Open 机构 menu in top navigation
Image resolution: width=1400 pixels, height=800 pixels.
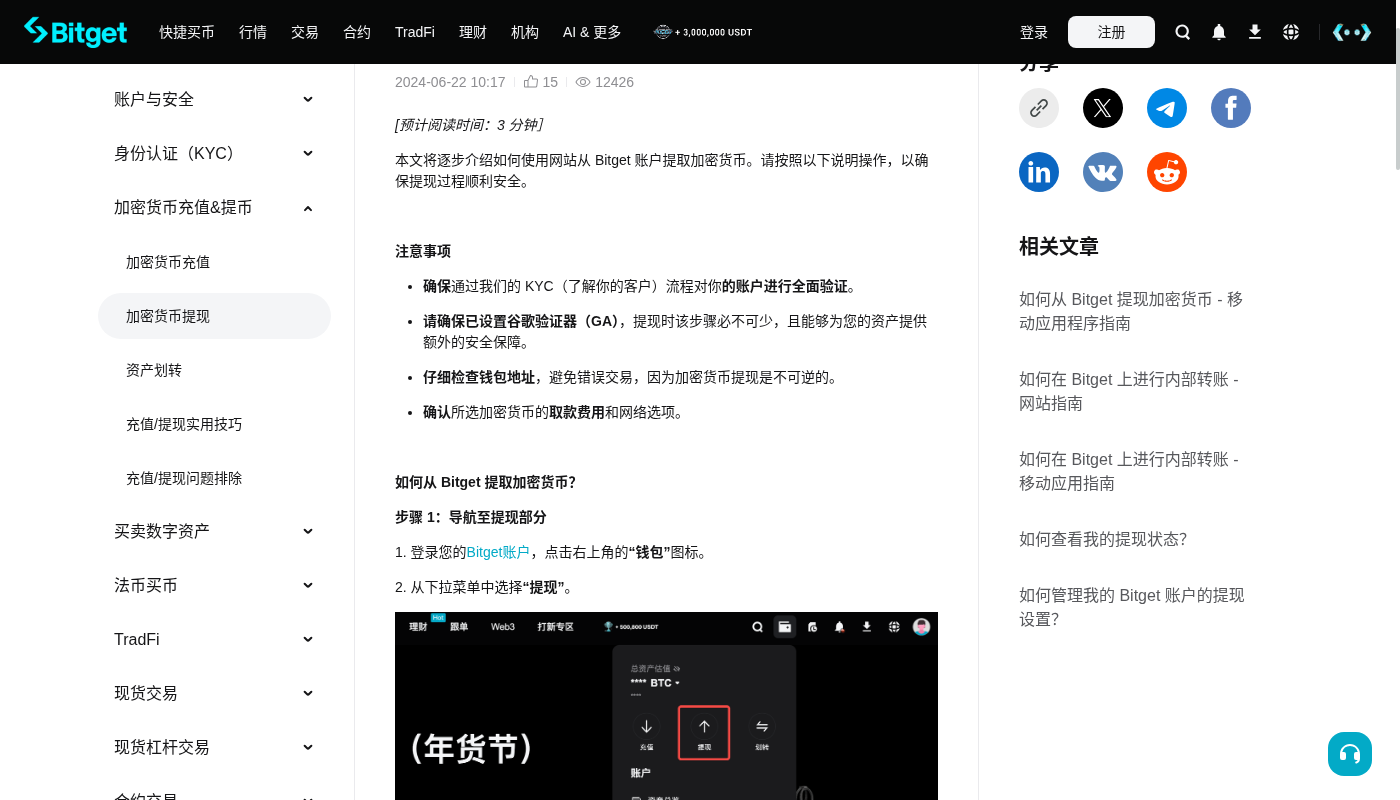(525, 32)
